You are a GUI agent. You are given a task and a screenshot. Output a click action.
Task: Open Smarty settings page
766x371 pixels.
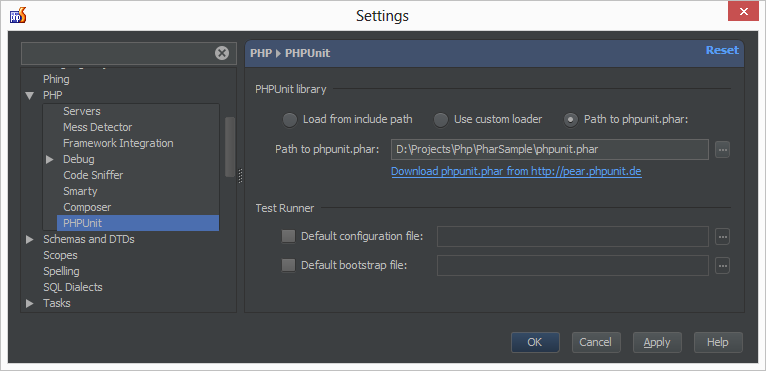[80, 191]
